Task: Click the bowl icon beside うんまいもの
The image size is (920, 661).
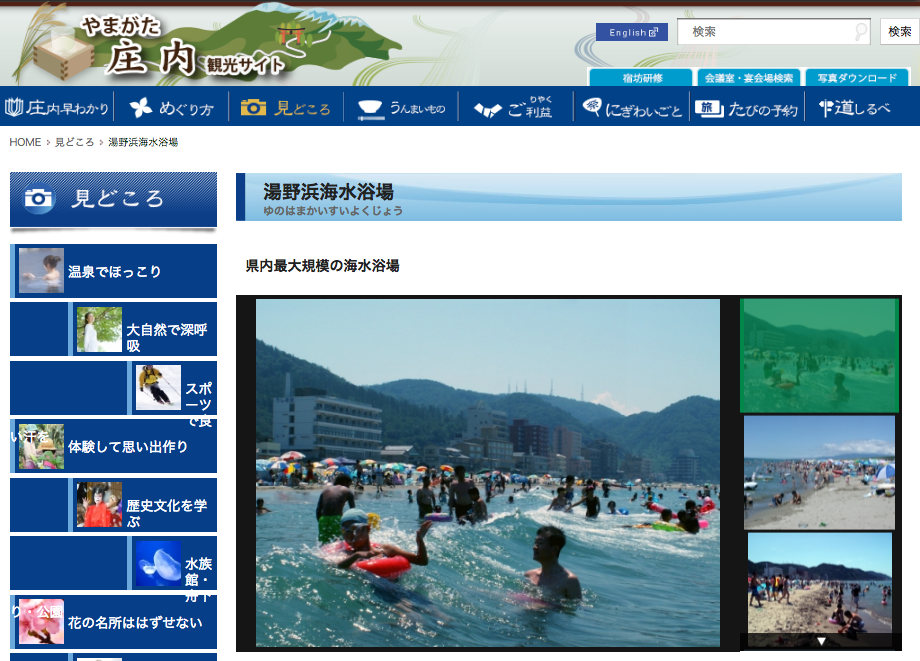Action: pyautogui.click(x=370, y=109)
